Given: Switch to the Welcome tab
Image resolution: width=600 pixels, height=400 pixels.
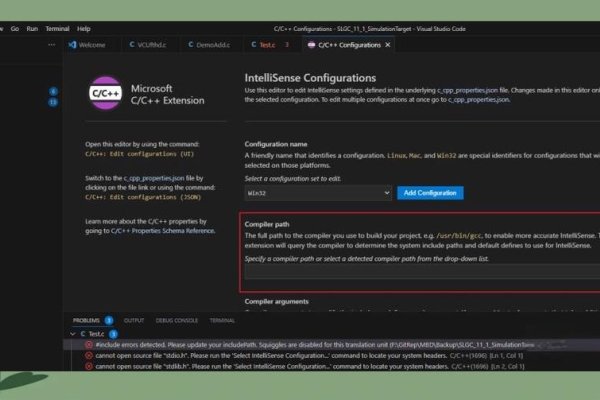Looking at the screenshot, I should pyautogui.click(x=92, y=45).
